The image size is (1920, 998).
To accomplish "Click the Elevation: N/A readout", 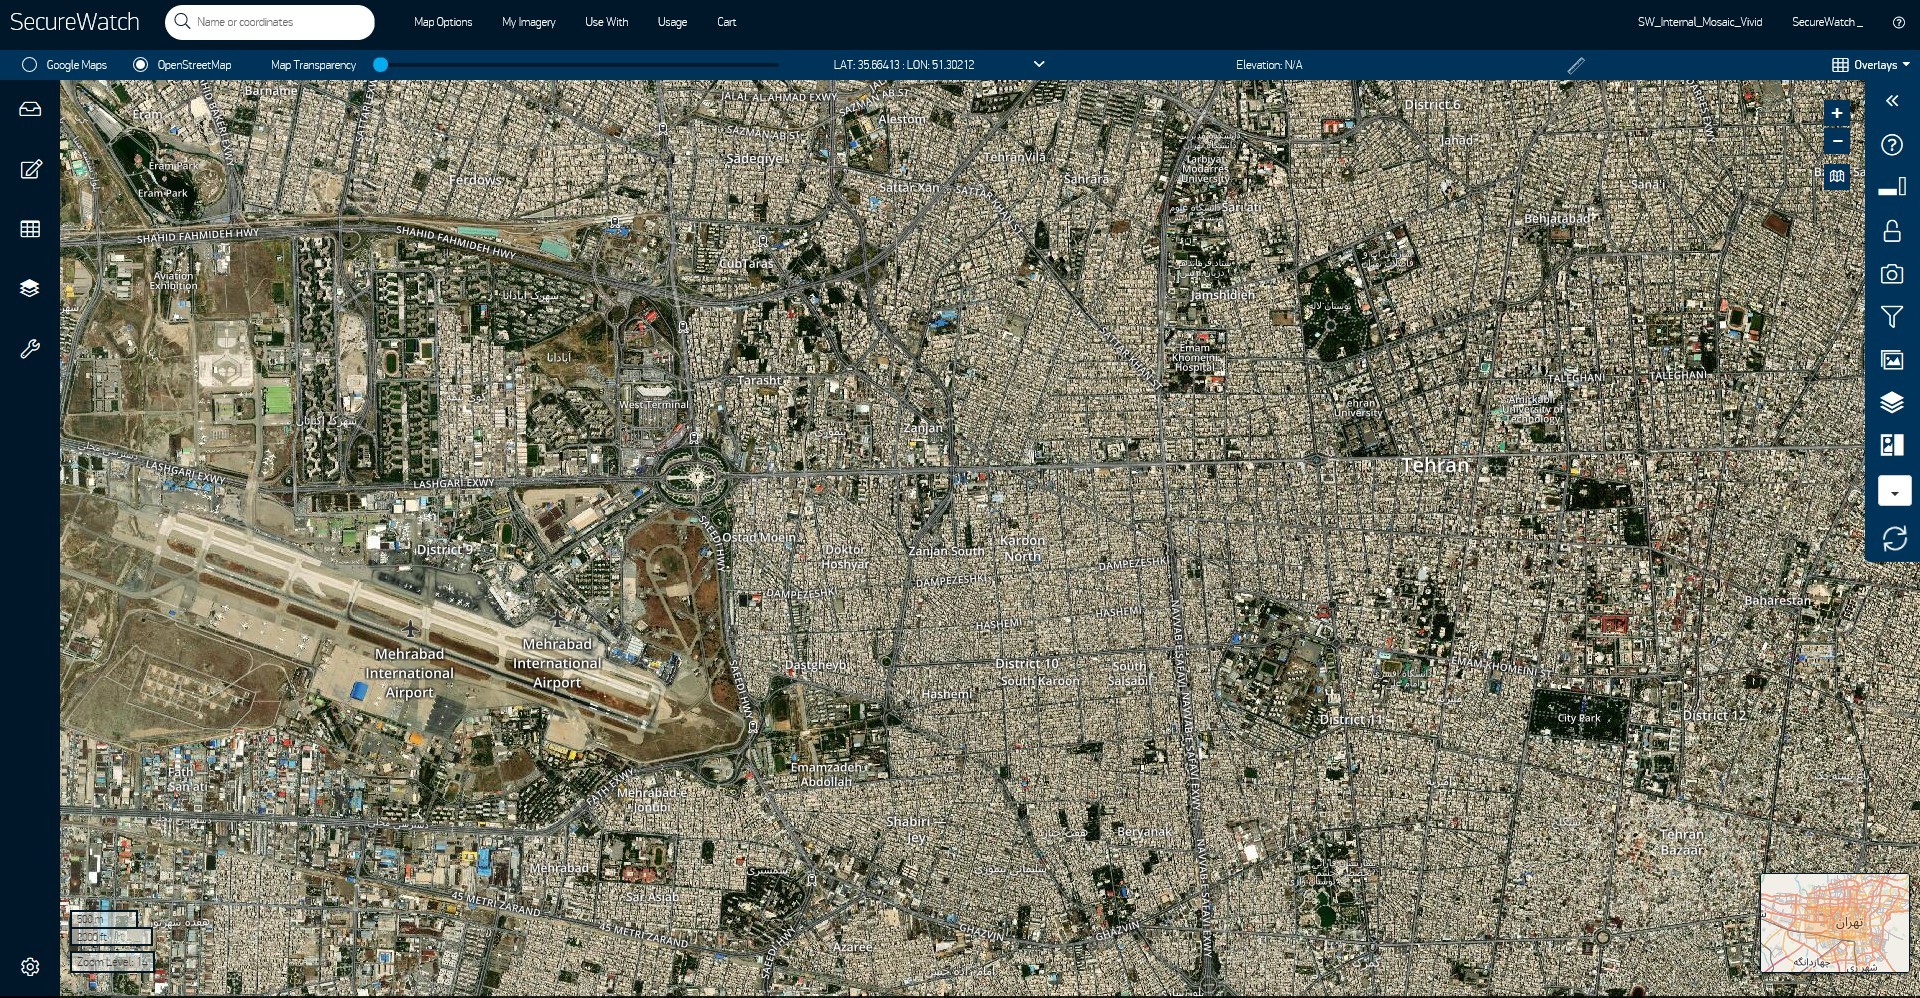I will click(1269, 65).
